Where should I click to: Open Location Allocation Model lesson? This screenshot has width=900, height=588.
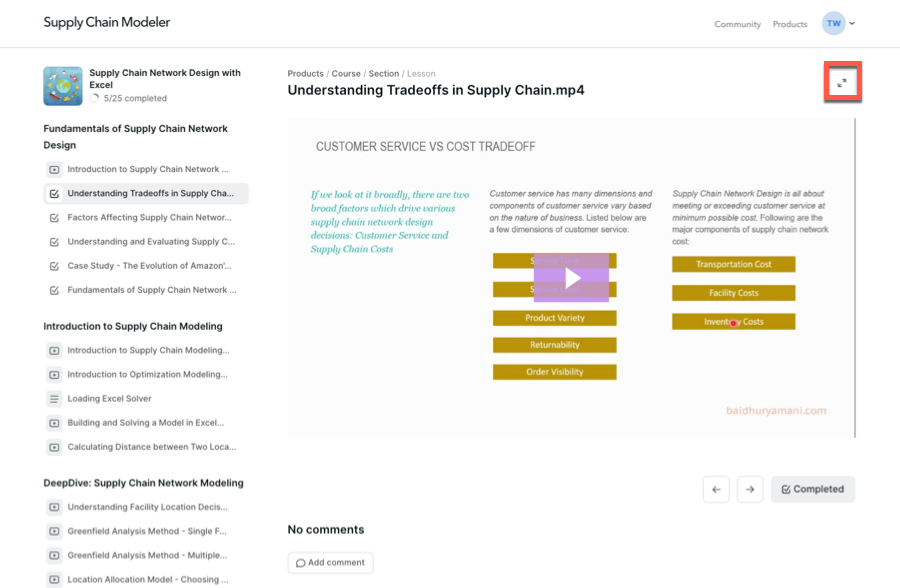(x=148, y=579)
